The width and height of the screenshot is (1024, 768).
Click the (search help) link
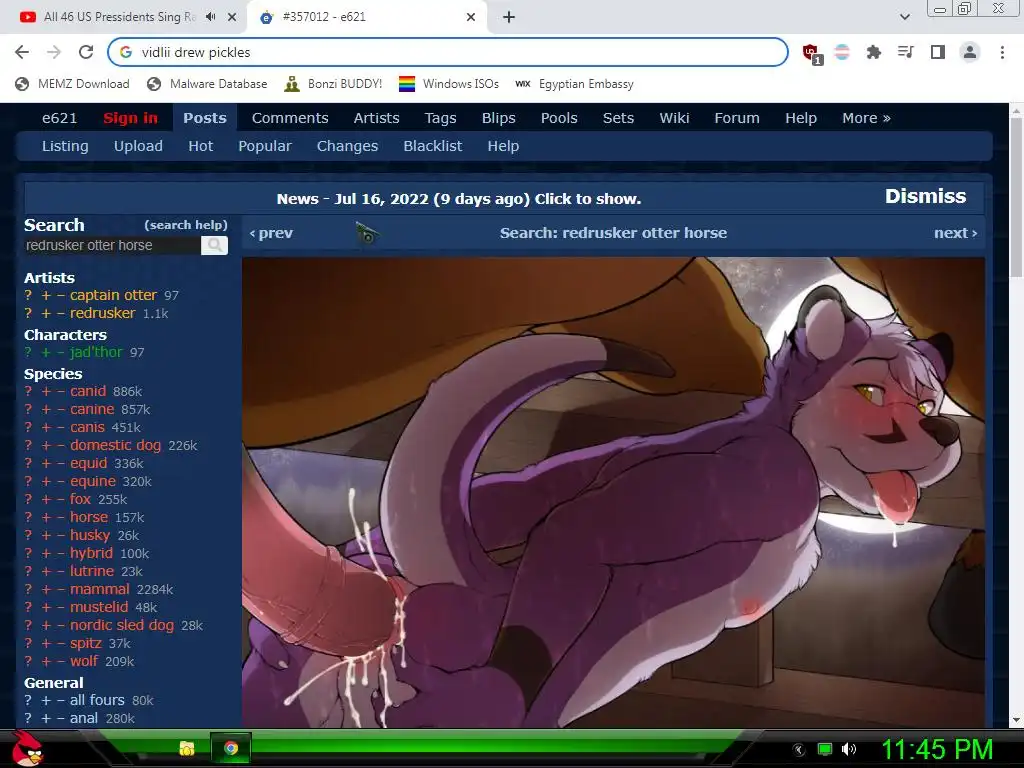pyautogui.click(x=185, y=225)
